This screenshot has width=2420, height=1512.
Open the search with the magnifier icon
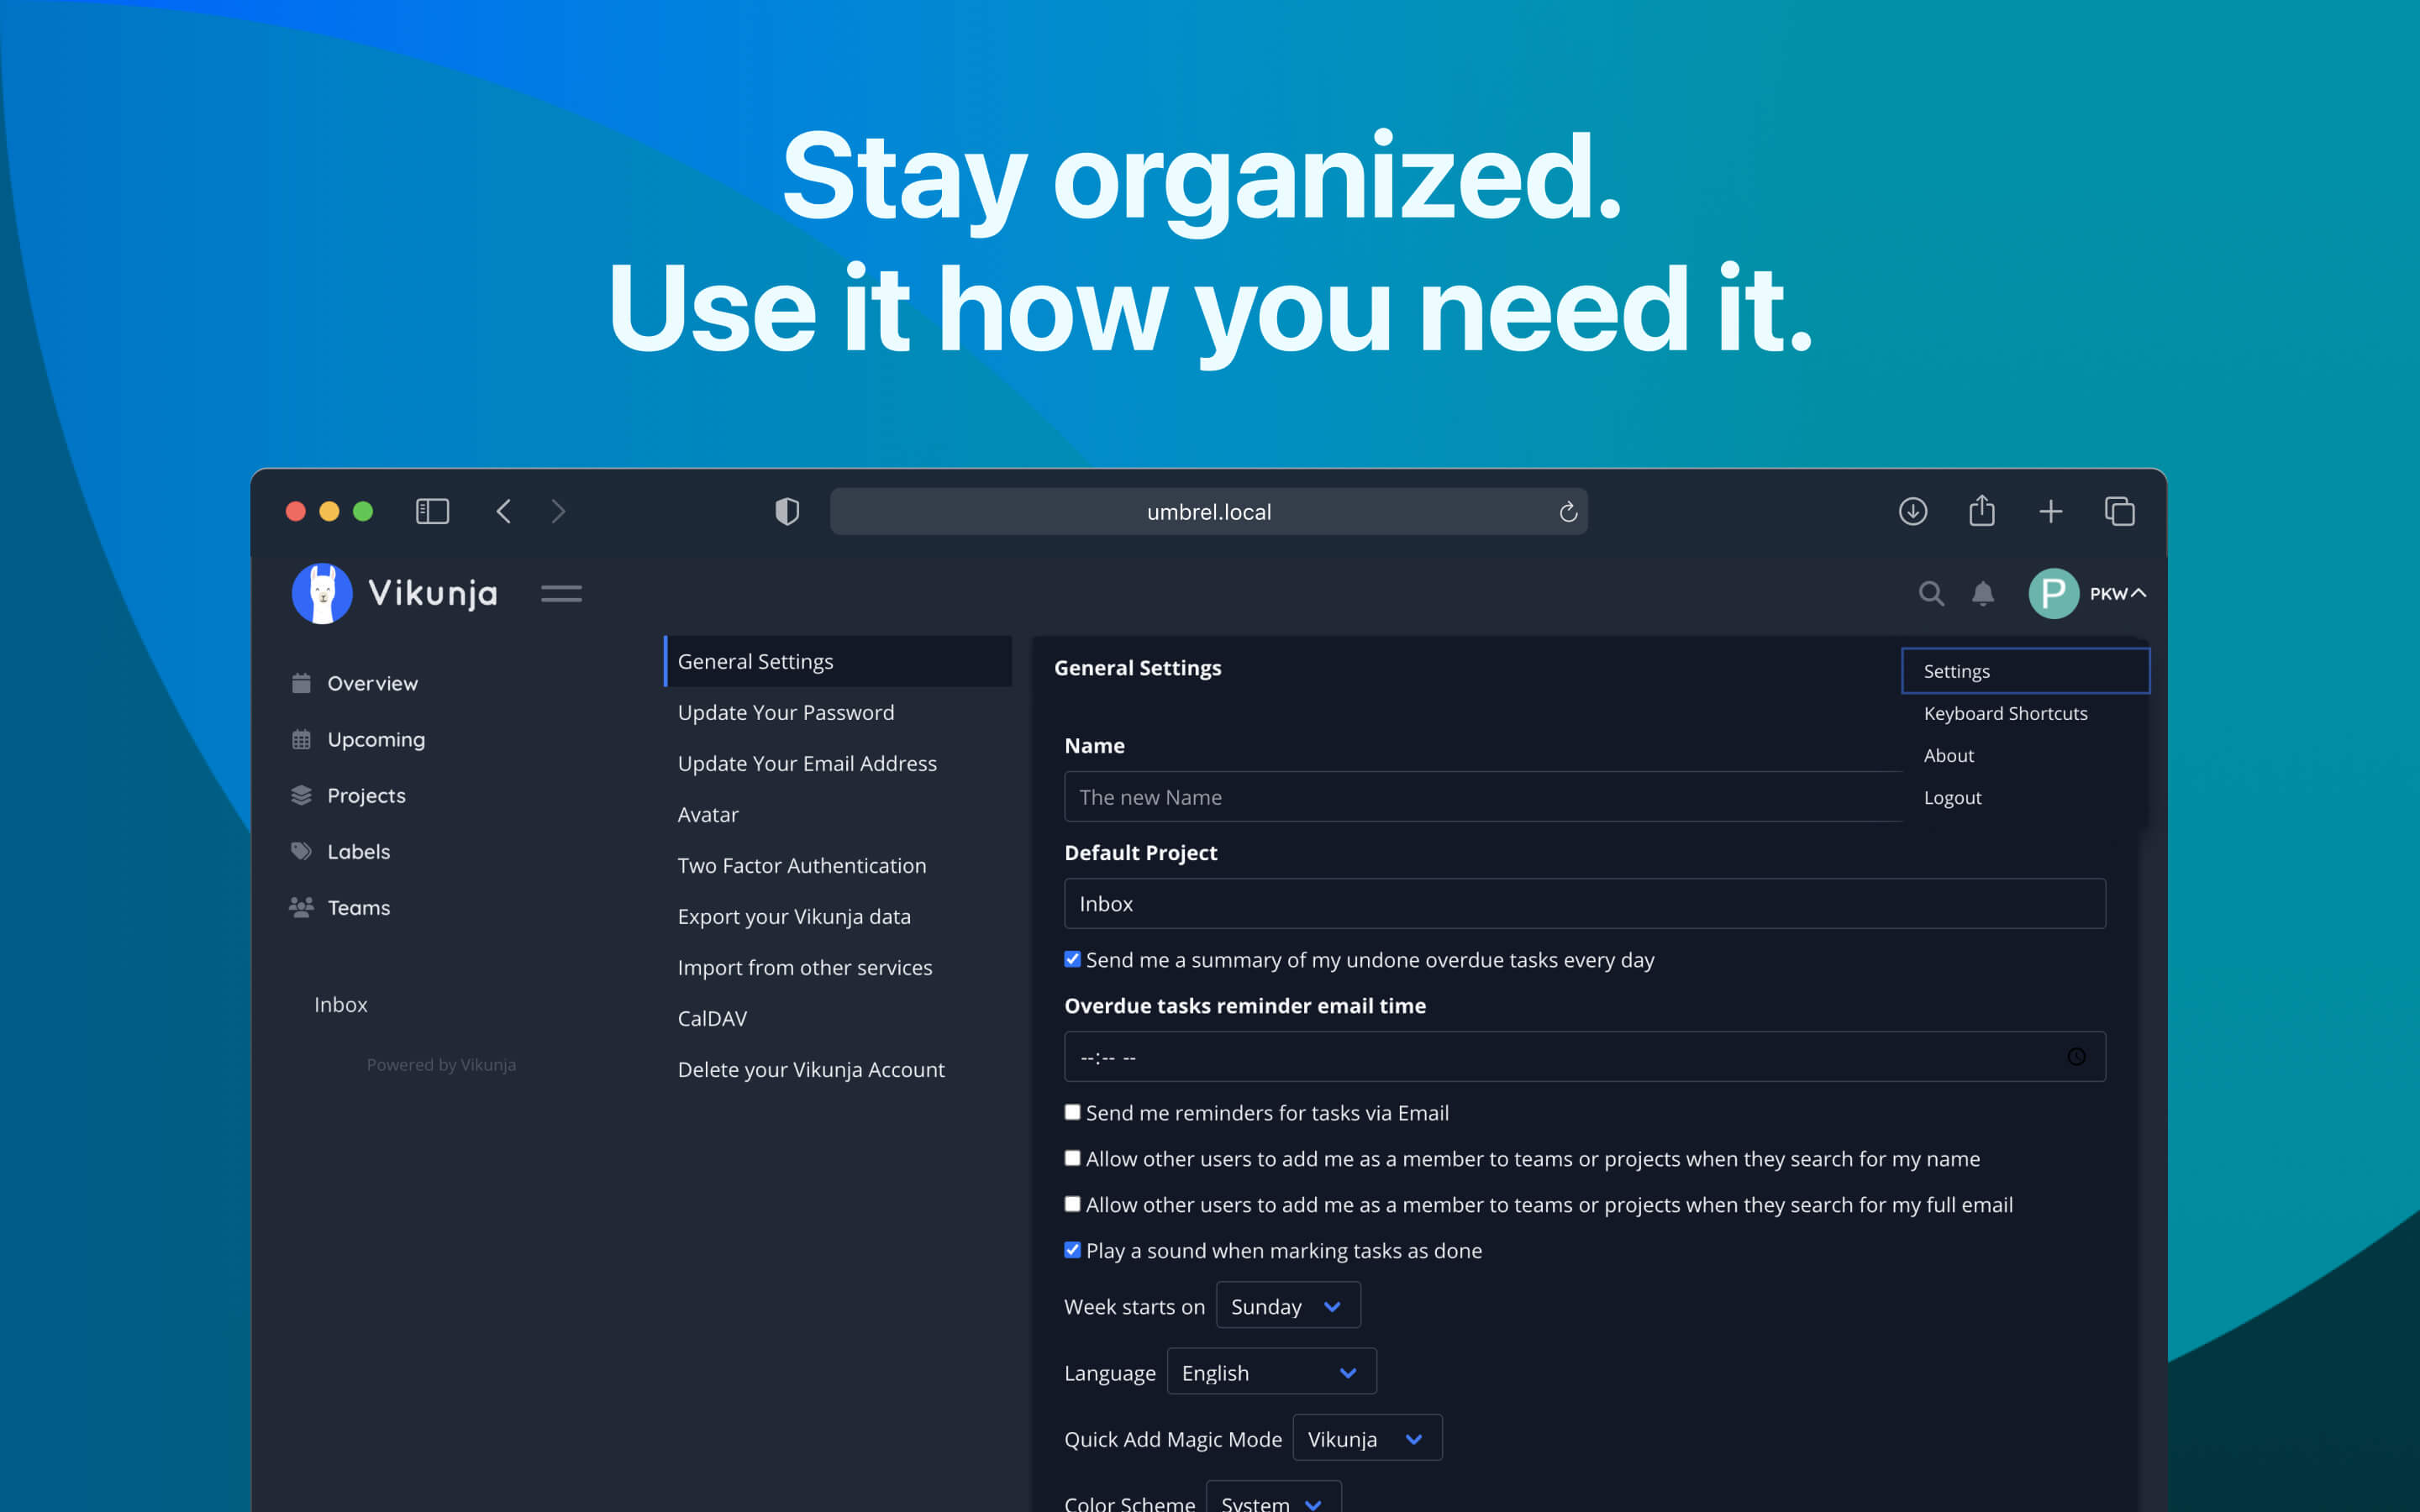pos(1930,592)
